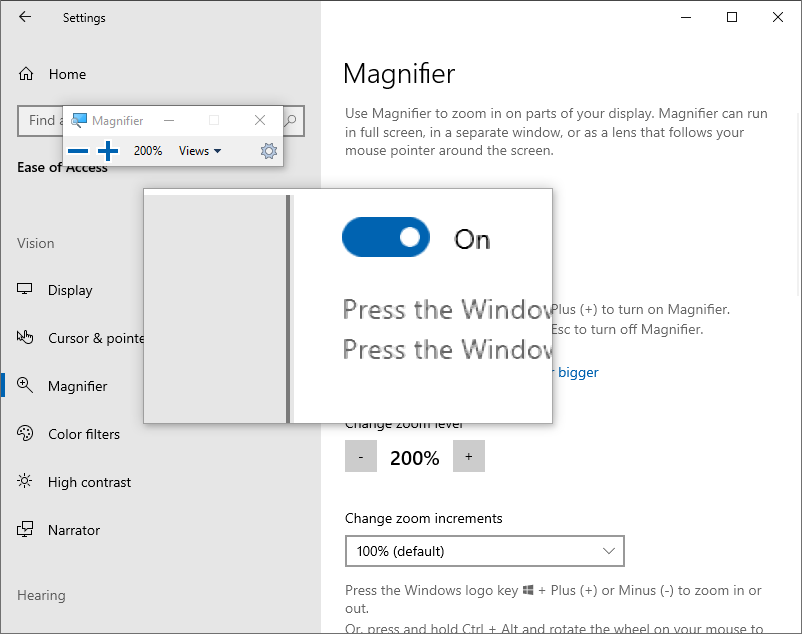Image resolution: width=802 pixels, height=634 pixels.
Task: Open Display settings category
Action: point(72,290)
